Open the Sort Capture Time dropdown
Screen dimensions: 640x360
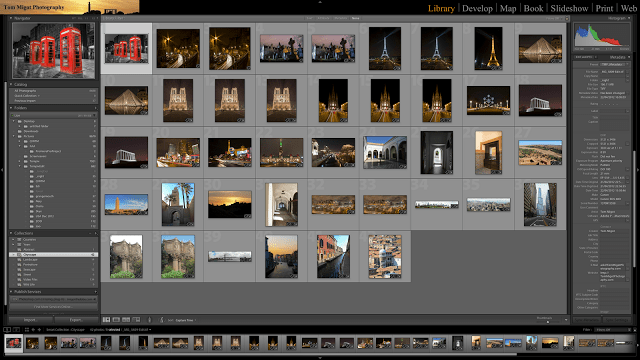pyautogui.click(x=186, y=320)
